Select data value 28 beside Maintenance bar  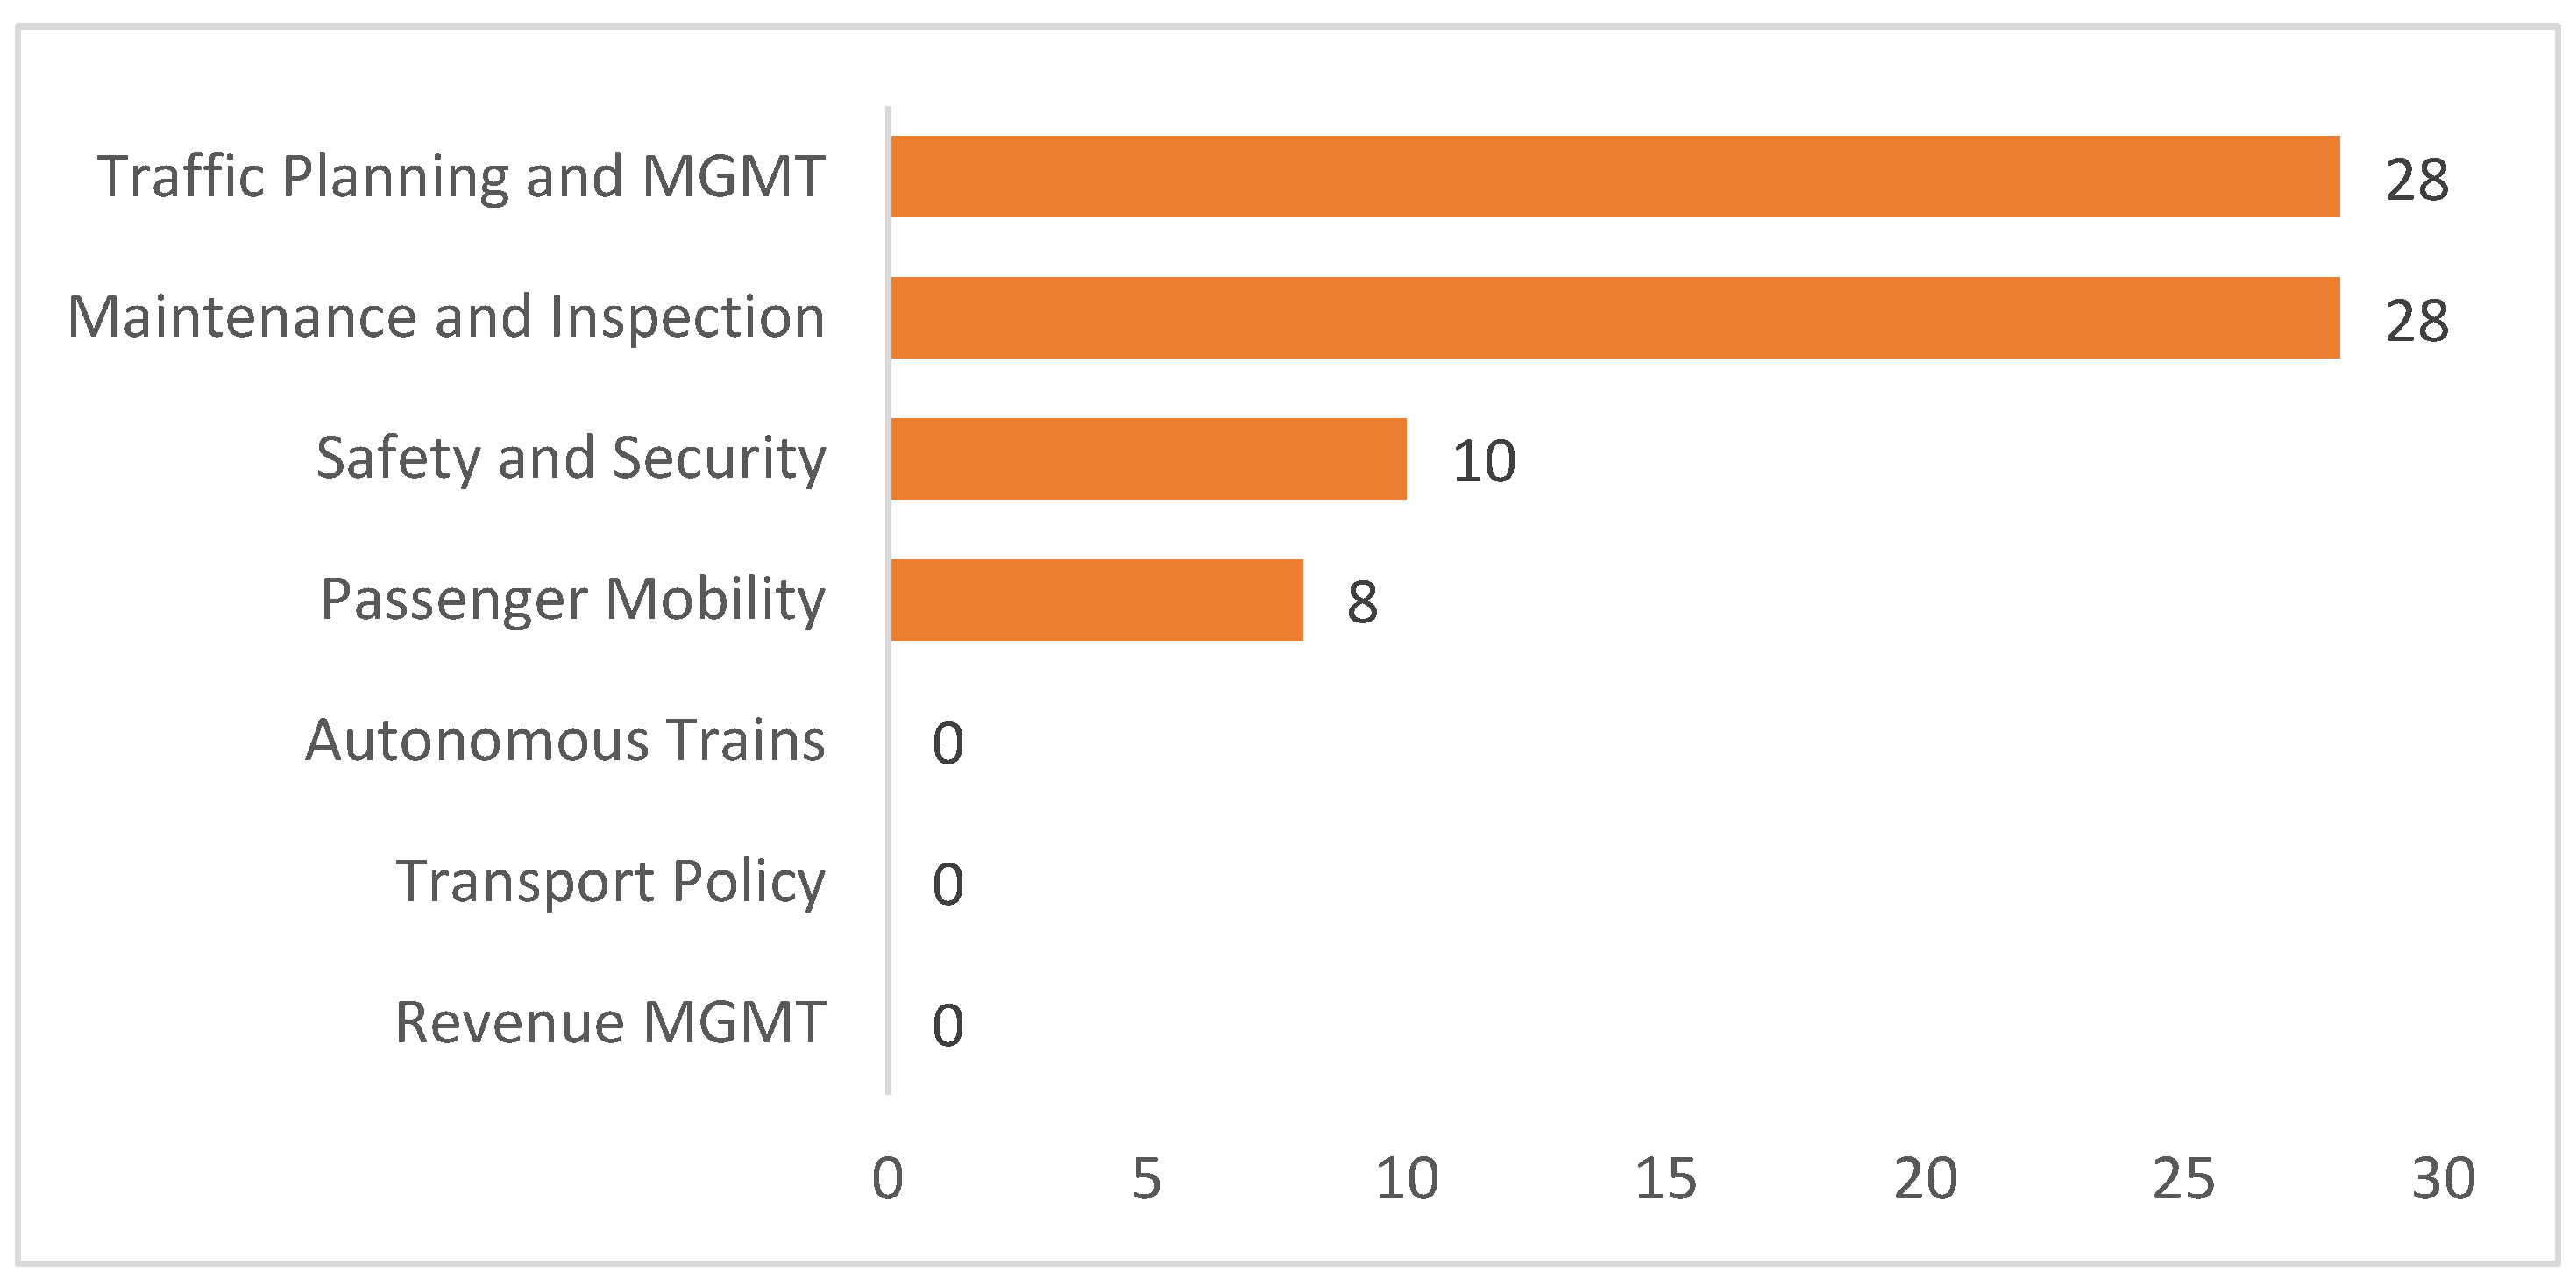tap(2416, 322)
